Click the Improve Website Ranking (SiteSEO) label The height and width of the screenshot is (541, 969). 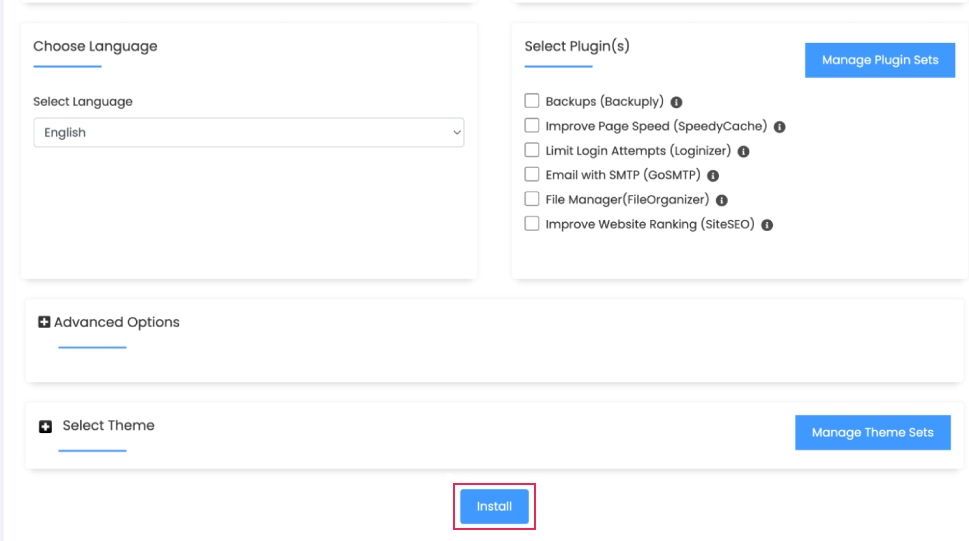650,224
